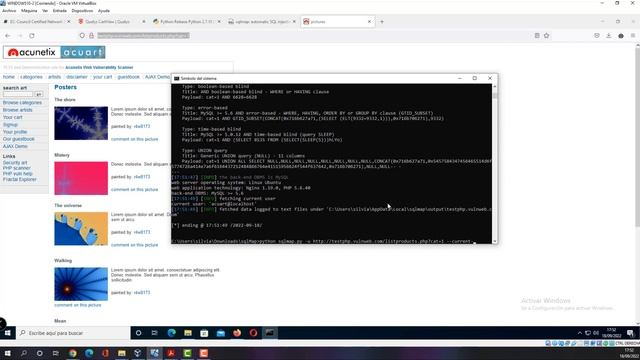Image resolution: width=640 pixels, height=360 pixels.
Task: Select the Command Prompt icon in the VM taskbar
Action: 269,333
